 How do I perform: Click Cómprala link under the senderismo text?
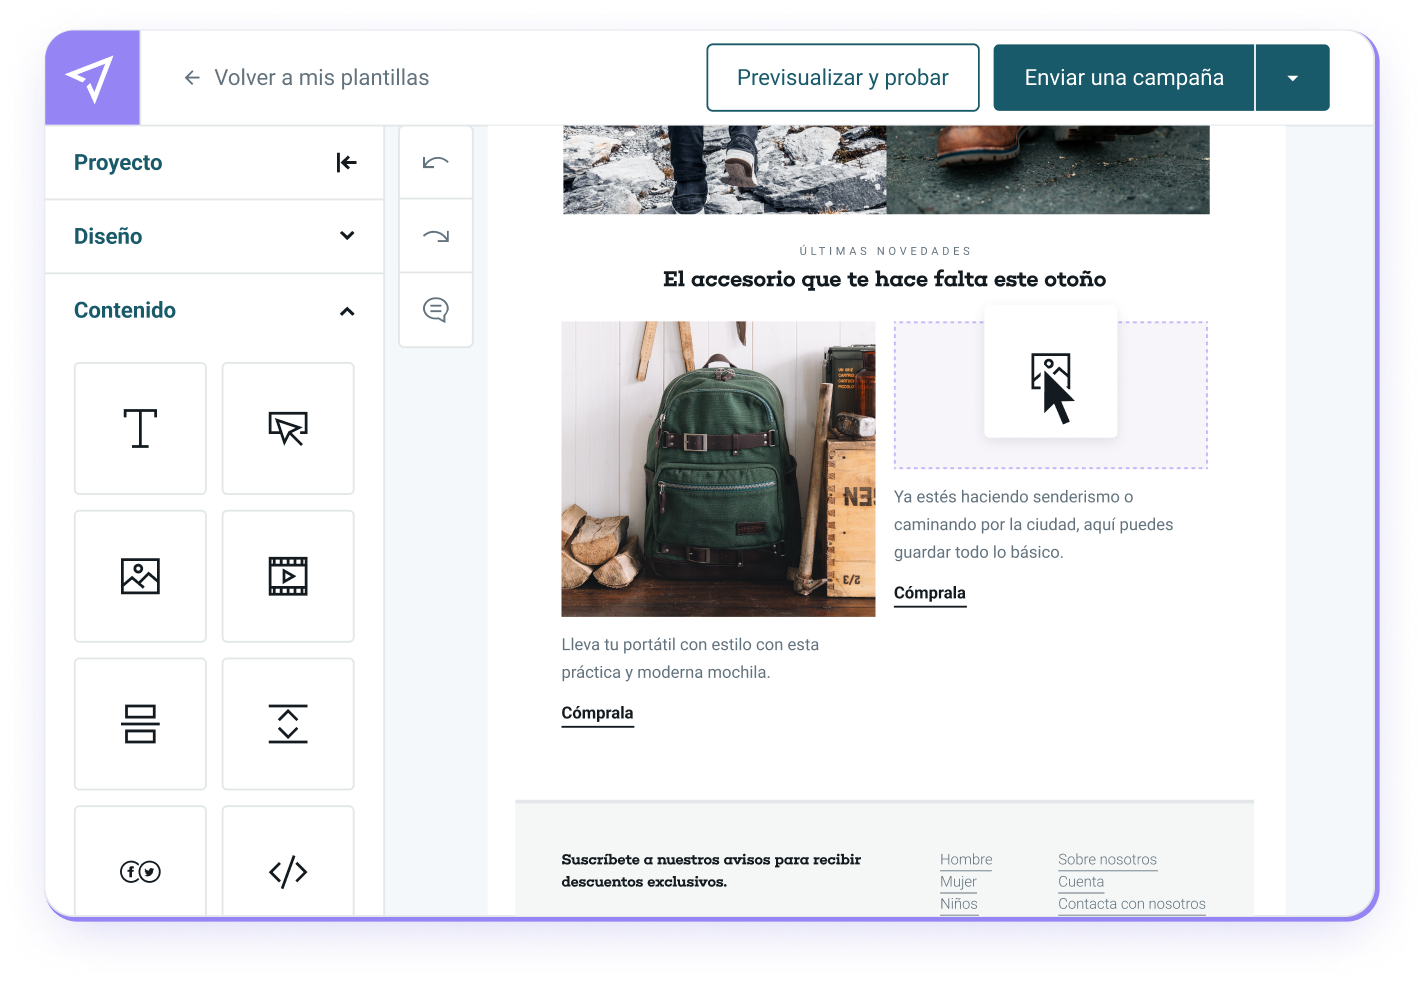[x=930, y=594]
